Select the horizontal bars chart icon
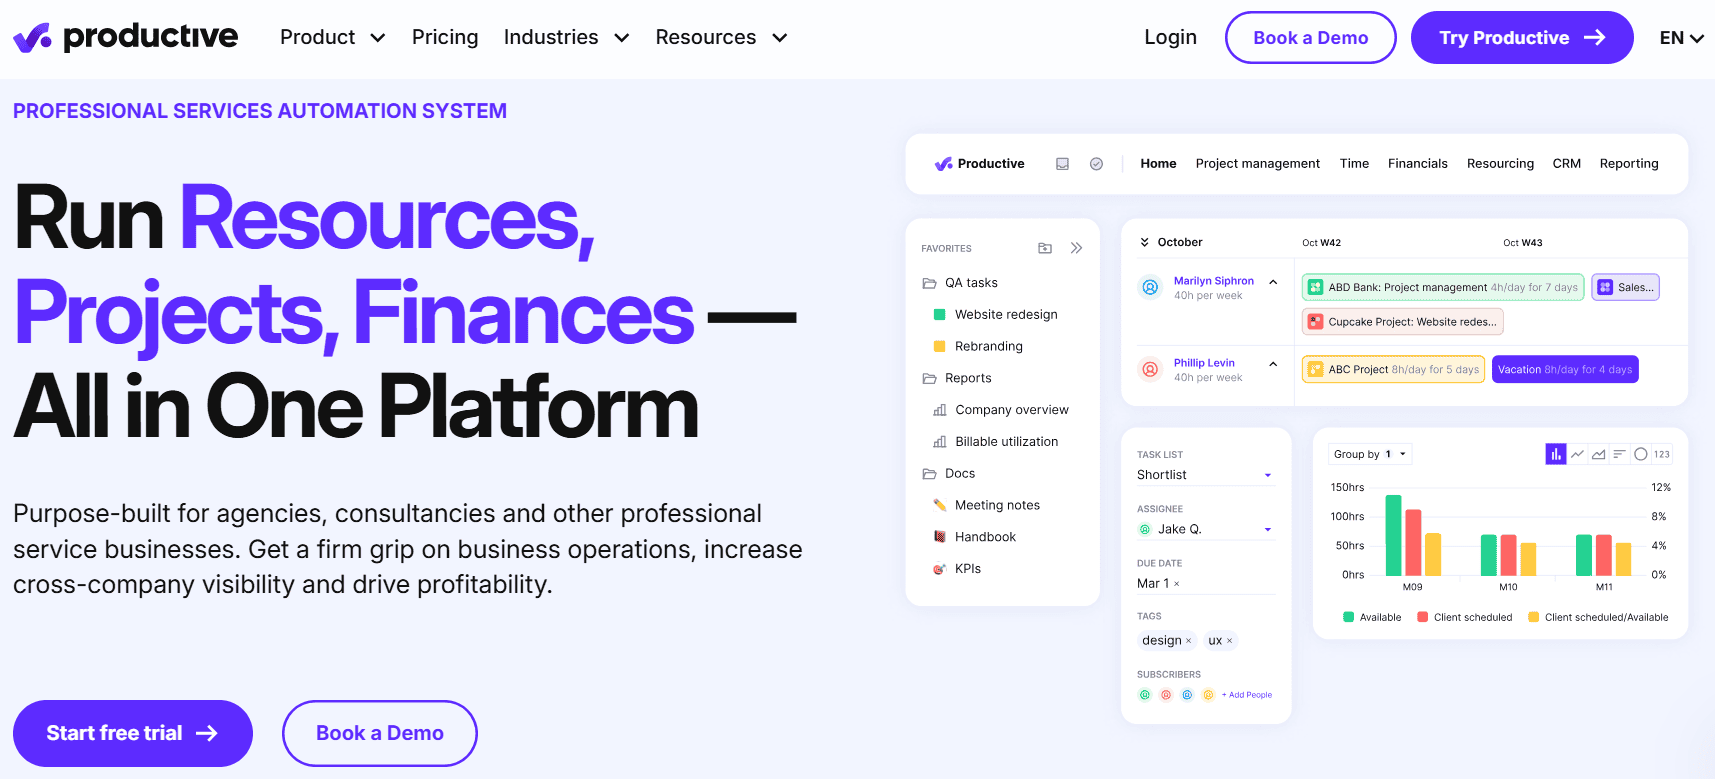Screen dimensions: 1715x779 (1619, 454)
